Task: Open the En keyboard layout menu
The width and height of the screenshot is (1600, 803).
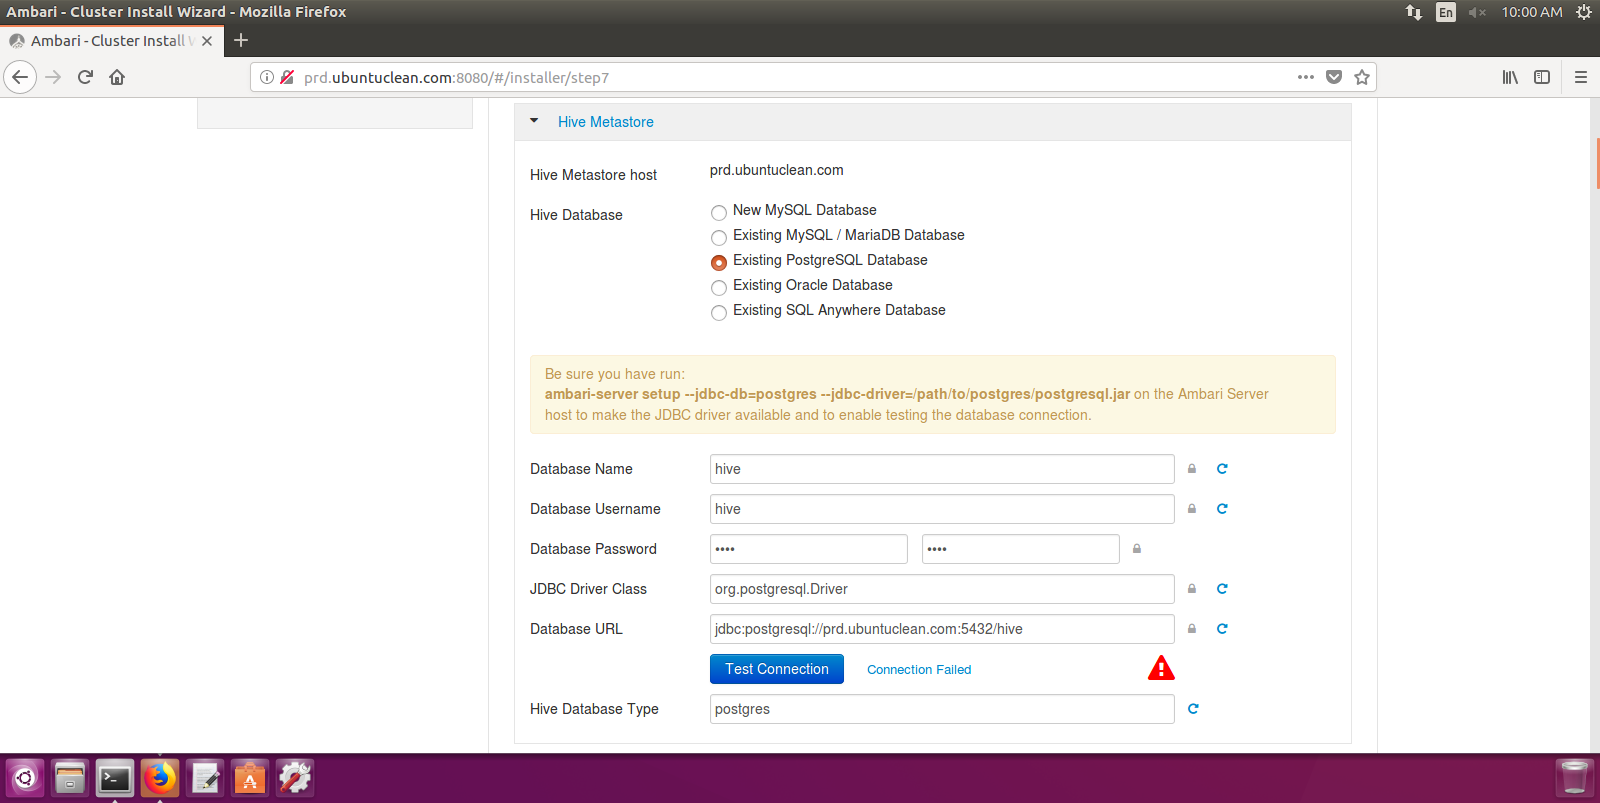Action: (1446, 12)
